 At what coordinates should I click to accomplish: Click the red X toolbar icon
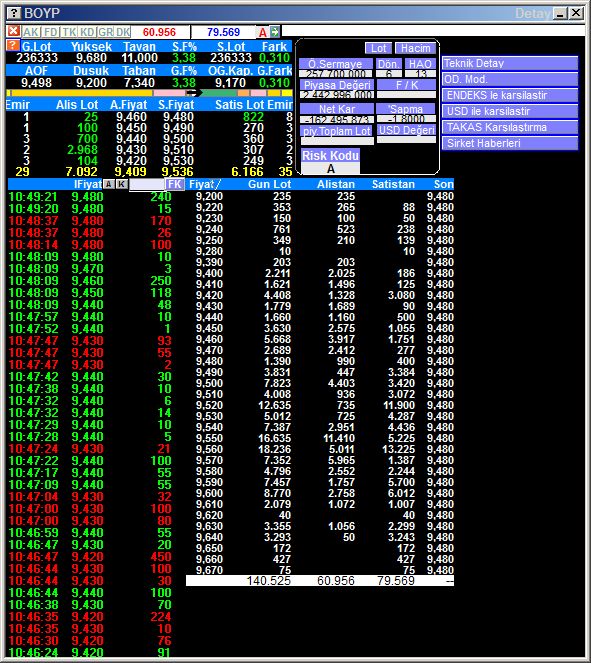[14, 32]
